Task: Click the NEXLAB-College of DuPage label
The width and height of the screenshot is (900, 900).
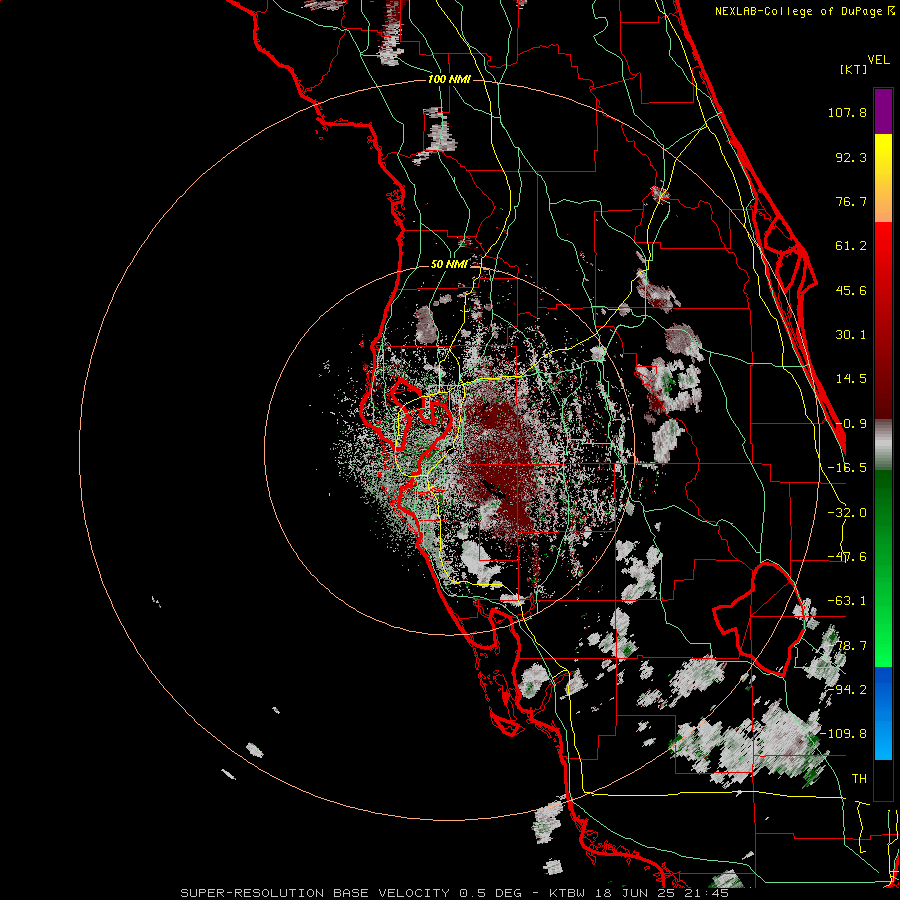Action: 804,11
